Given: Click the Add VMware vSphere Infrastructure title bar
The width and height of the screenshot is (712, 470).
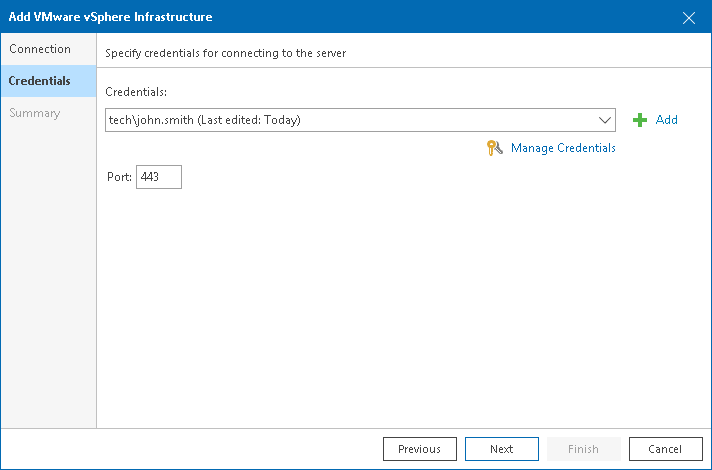Looking at the screenshot, I should [x=341, y=17].
